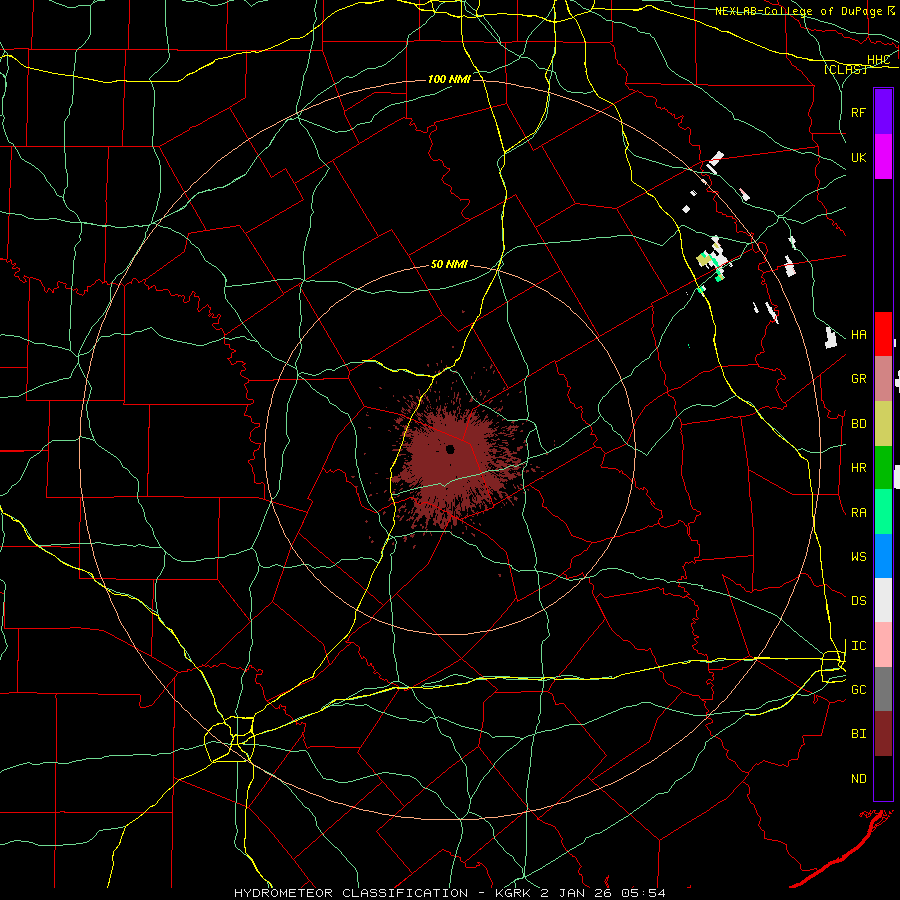The height and width of the screenshot is (900, 900).
Task: Click the brown BI legend swatch
Action: pyautogui.click(x=883, y=734)
